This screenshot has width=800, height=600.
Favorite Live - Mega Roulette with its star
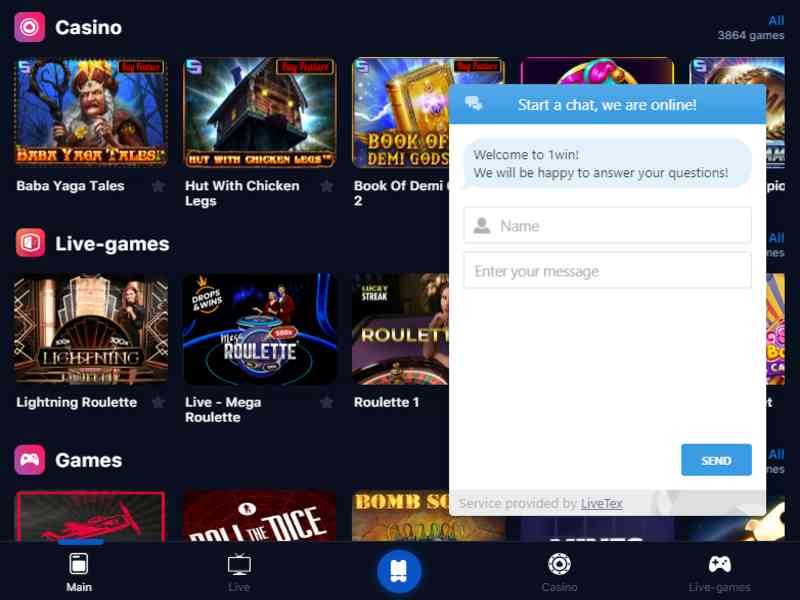[327, 403]
